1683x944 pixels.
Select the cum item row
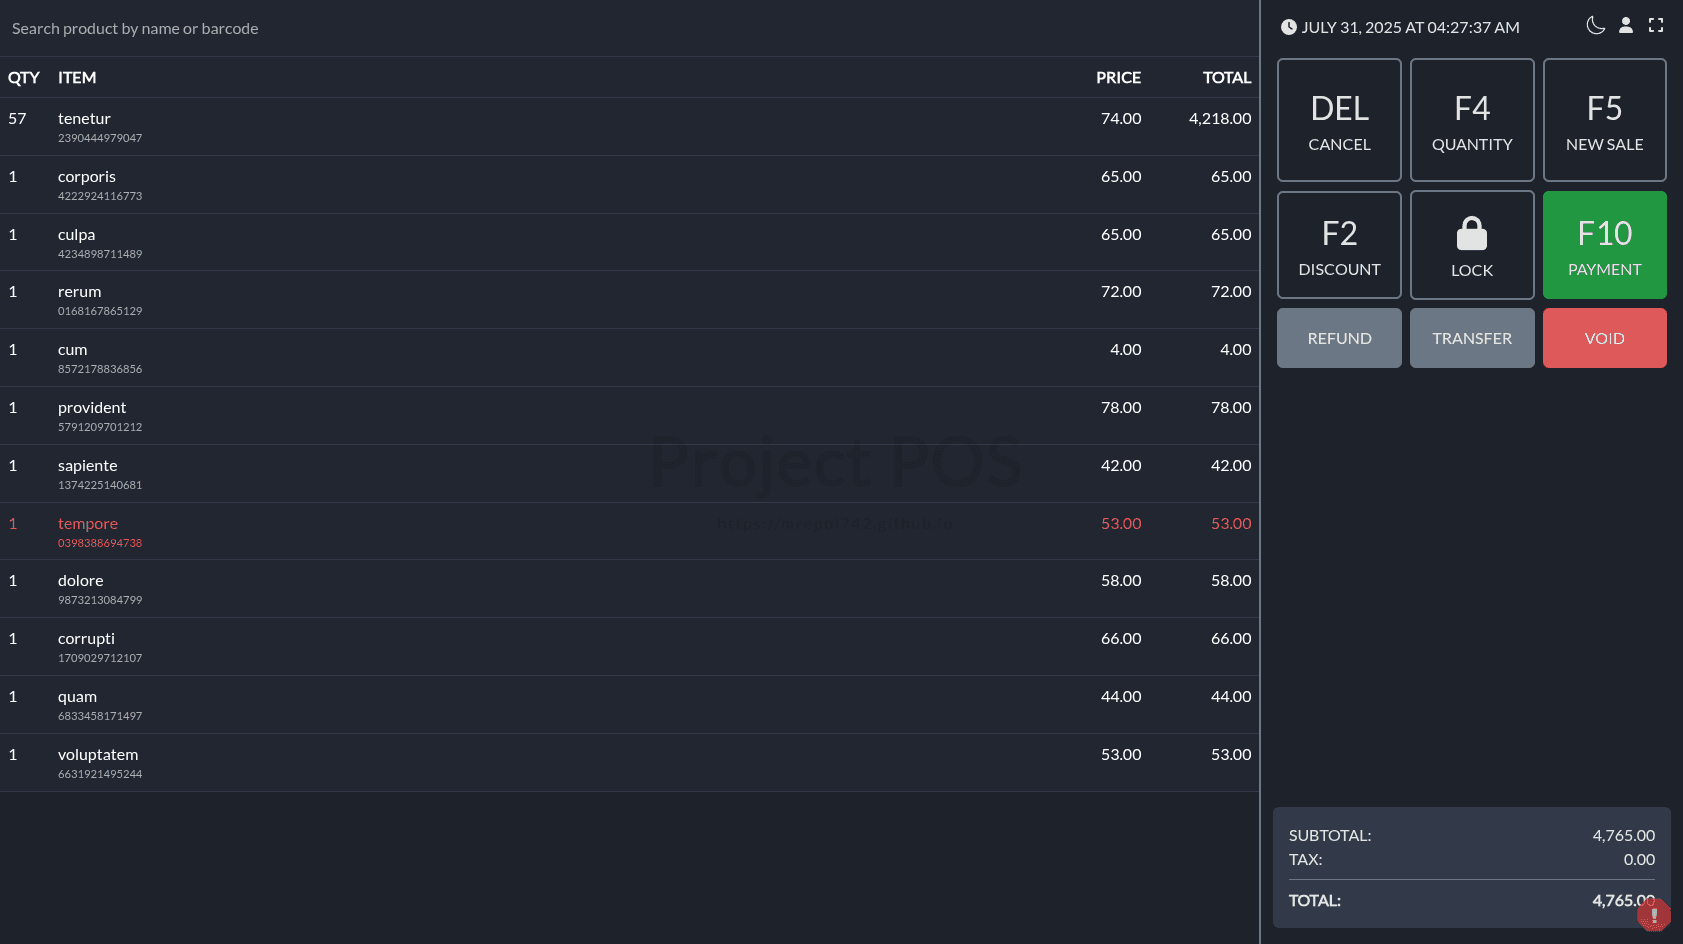(629, 358)
